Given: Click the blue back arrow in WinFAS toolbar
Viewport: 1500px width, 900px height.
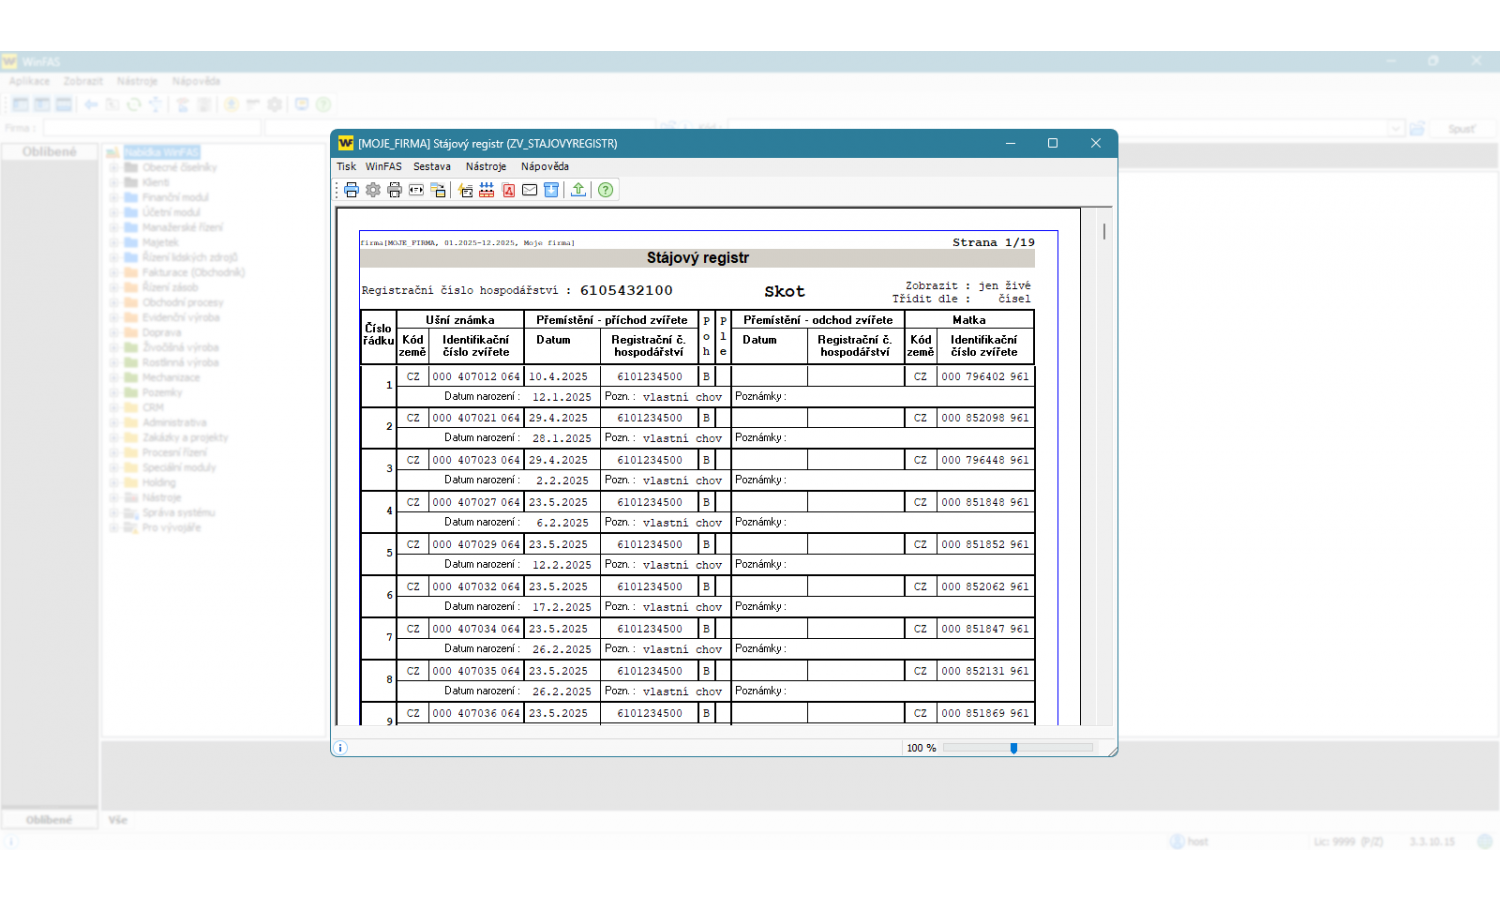Looking at the screenshot, I should (91, 104).
